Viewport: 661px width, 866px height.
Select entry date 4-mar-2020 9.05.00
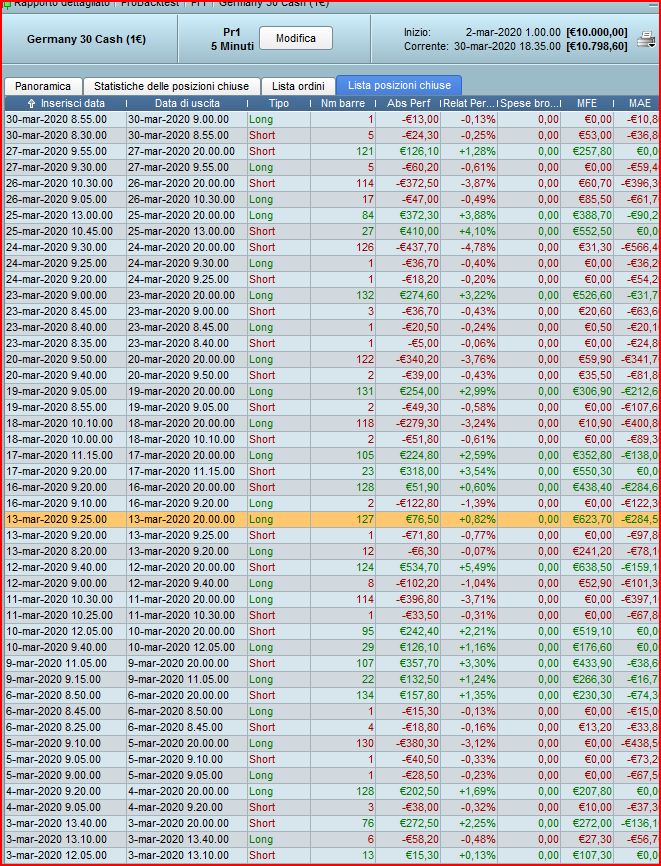54,808
